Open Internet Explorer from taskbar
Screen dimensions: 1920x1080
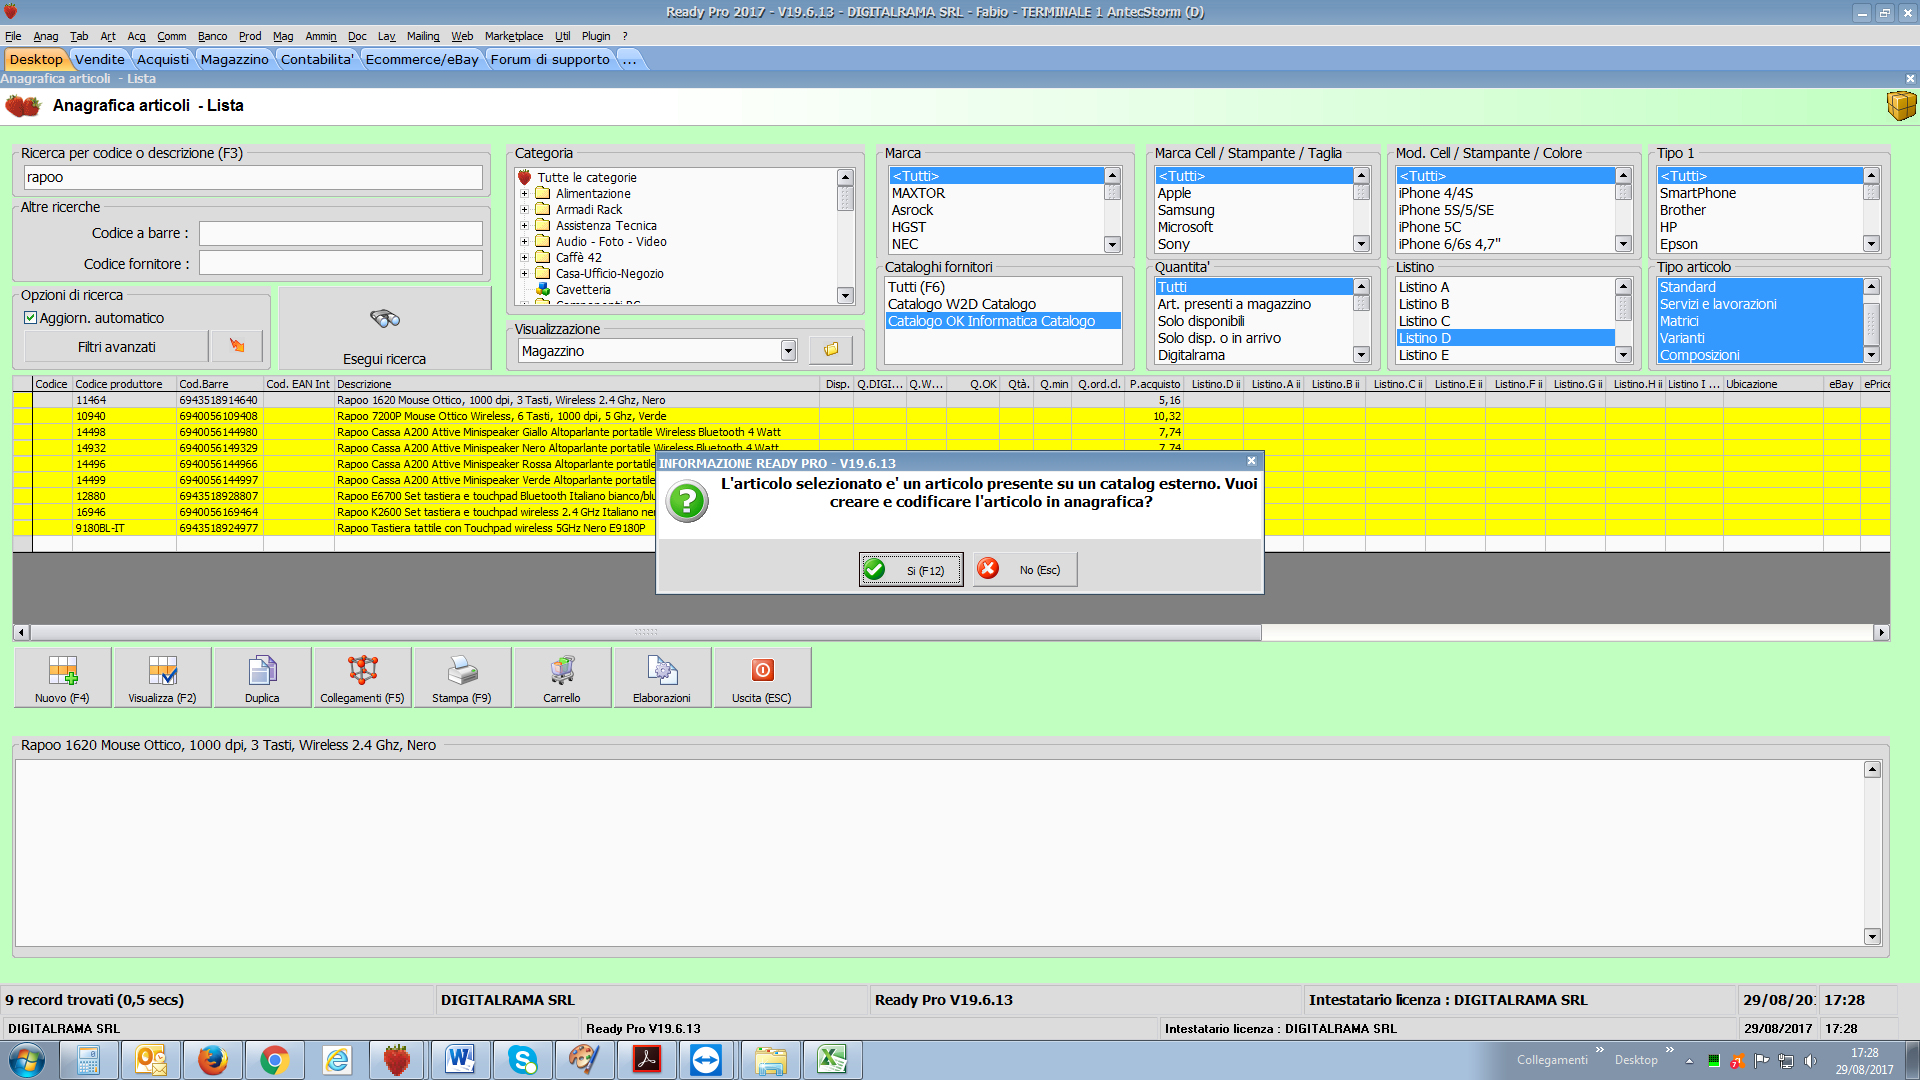tap(336, 1060)
